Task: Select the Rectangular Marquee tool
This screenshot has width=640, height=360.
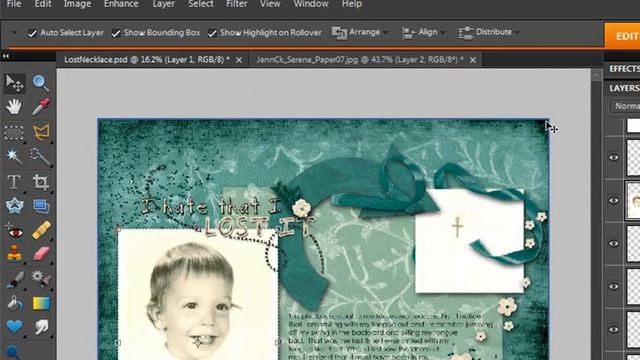Action: (14, 133)
